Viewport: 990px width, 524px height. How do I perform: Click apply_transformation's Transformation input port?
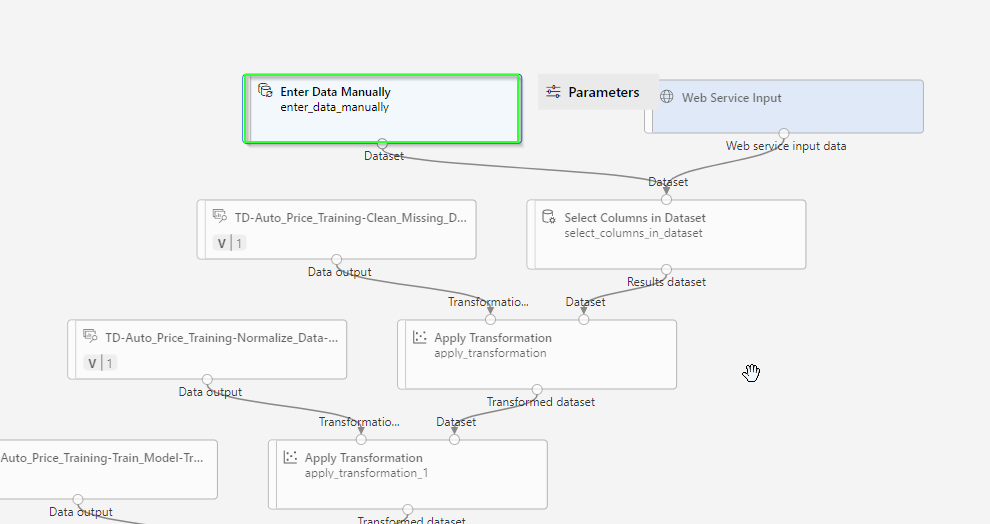[490, 319]
